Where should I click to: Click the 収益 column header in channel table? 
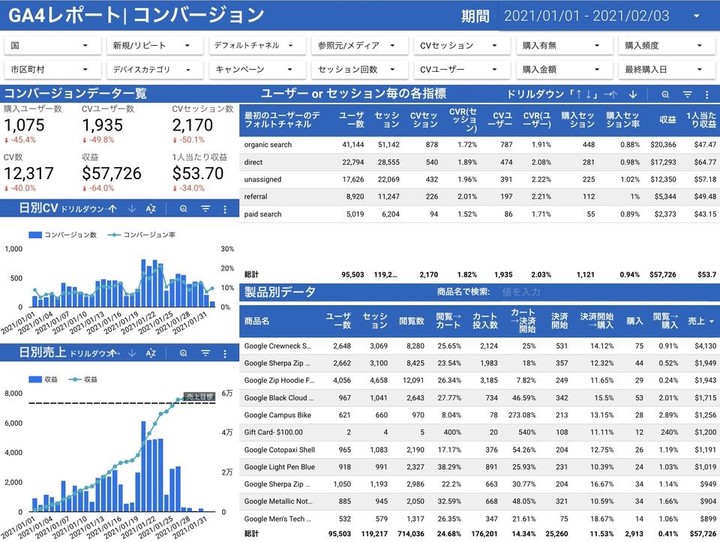(667, 120)
